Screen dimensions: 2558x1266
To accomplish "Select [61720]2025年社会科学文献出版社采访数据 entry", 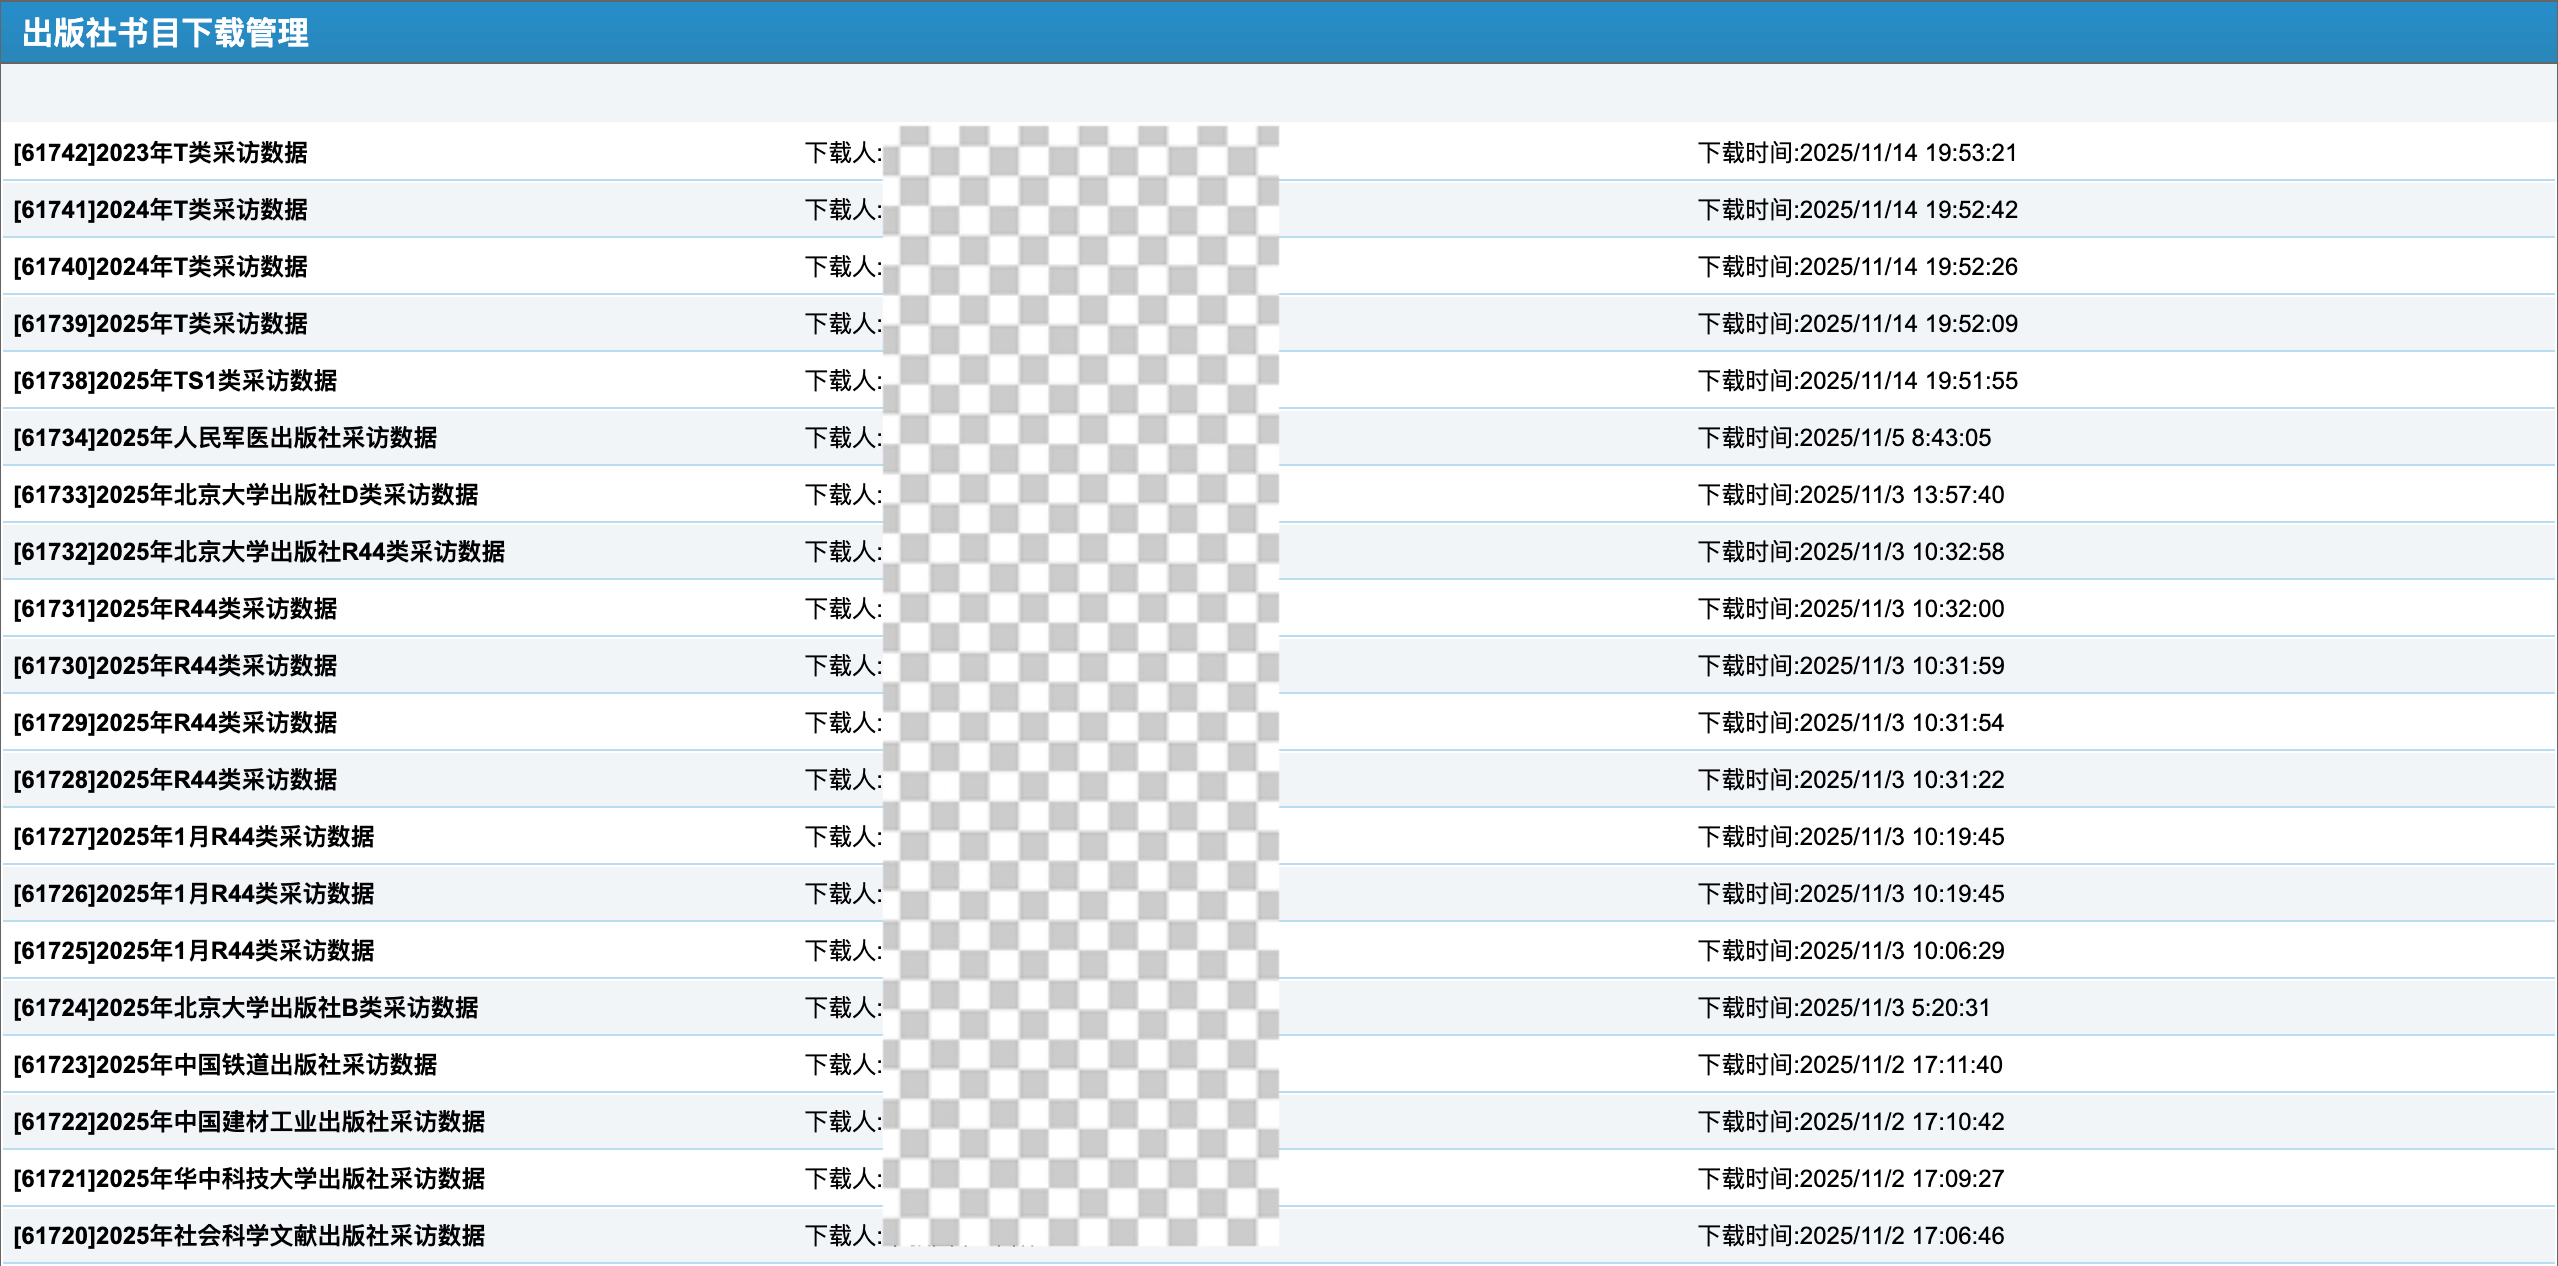I will point(249,1236).
